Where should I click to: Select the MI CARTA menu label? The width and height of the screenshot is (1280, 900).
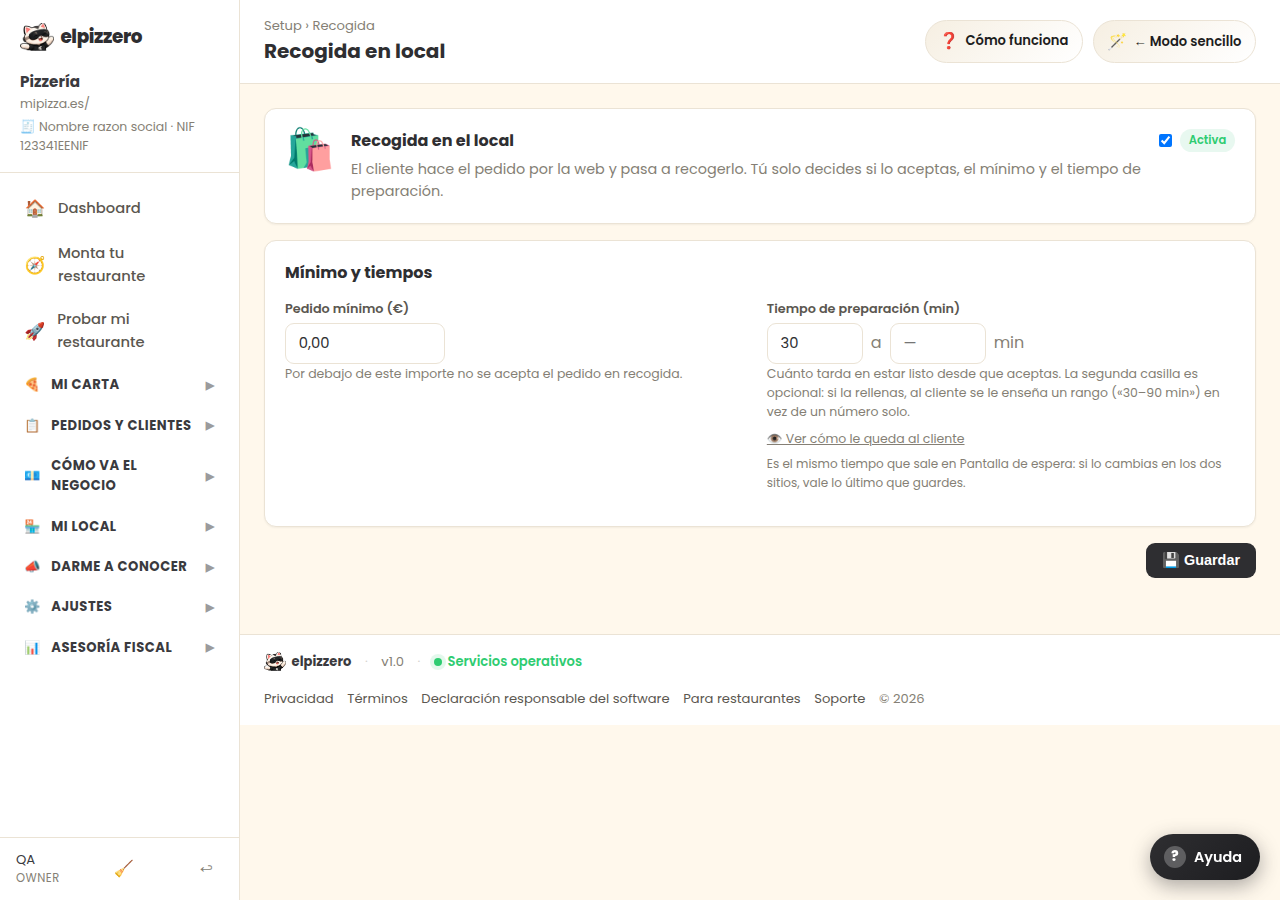[85, 384]
